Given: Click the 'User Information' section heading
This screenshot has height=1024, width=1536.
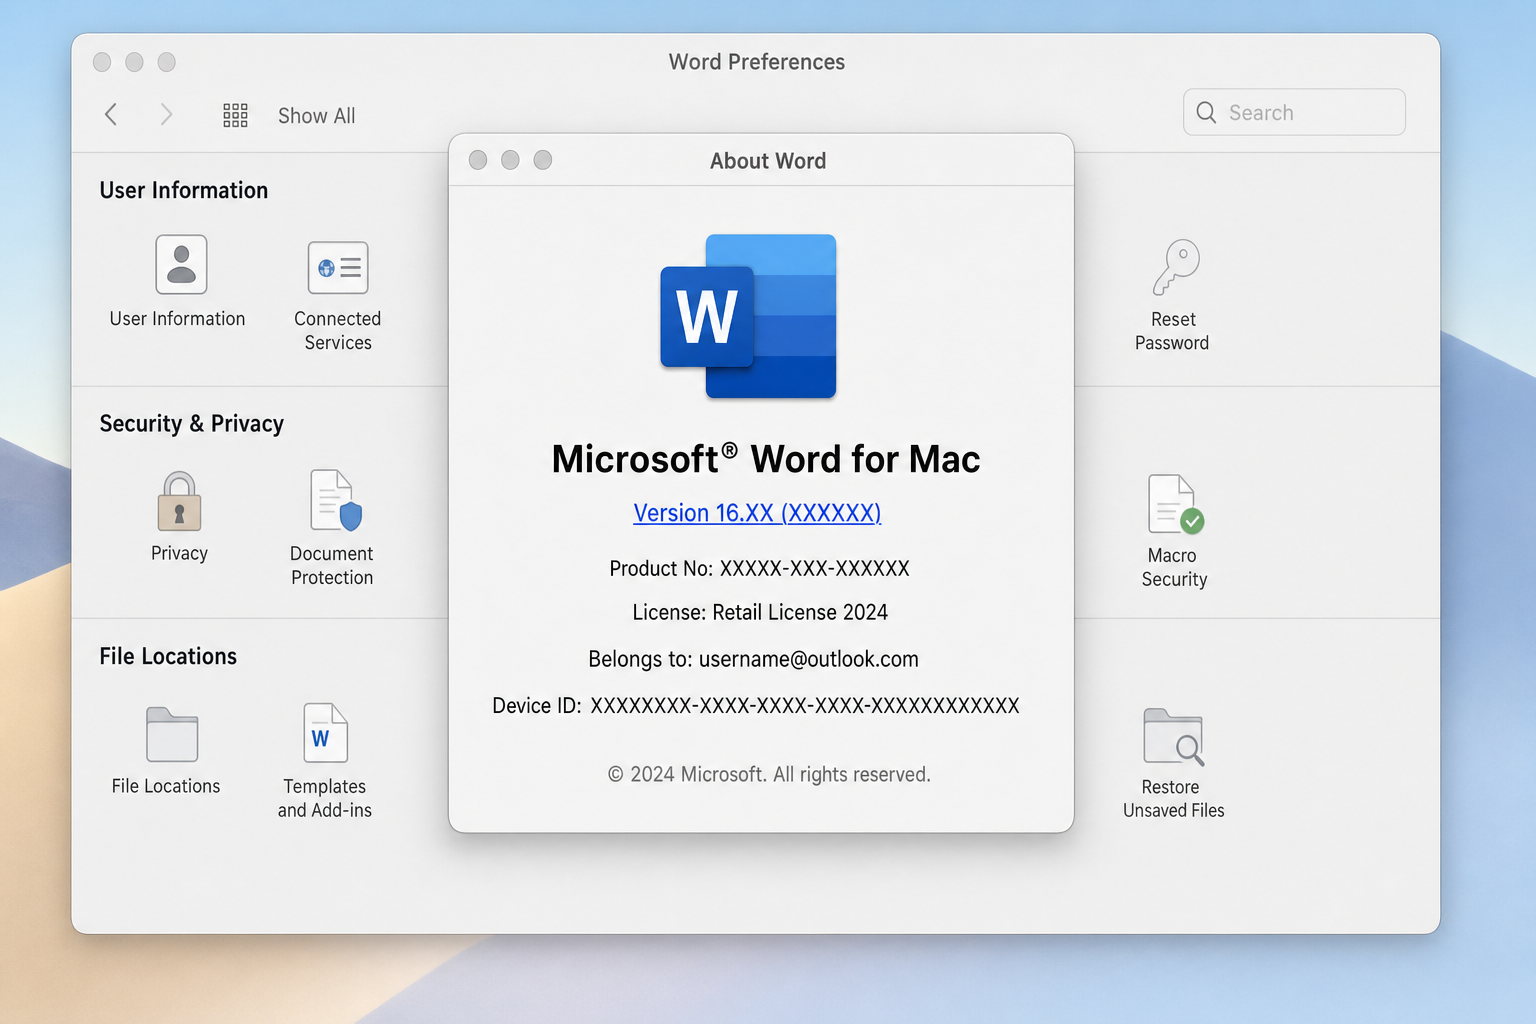Looking at the screenshot, I should coord(184,190).
